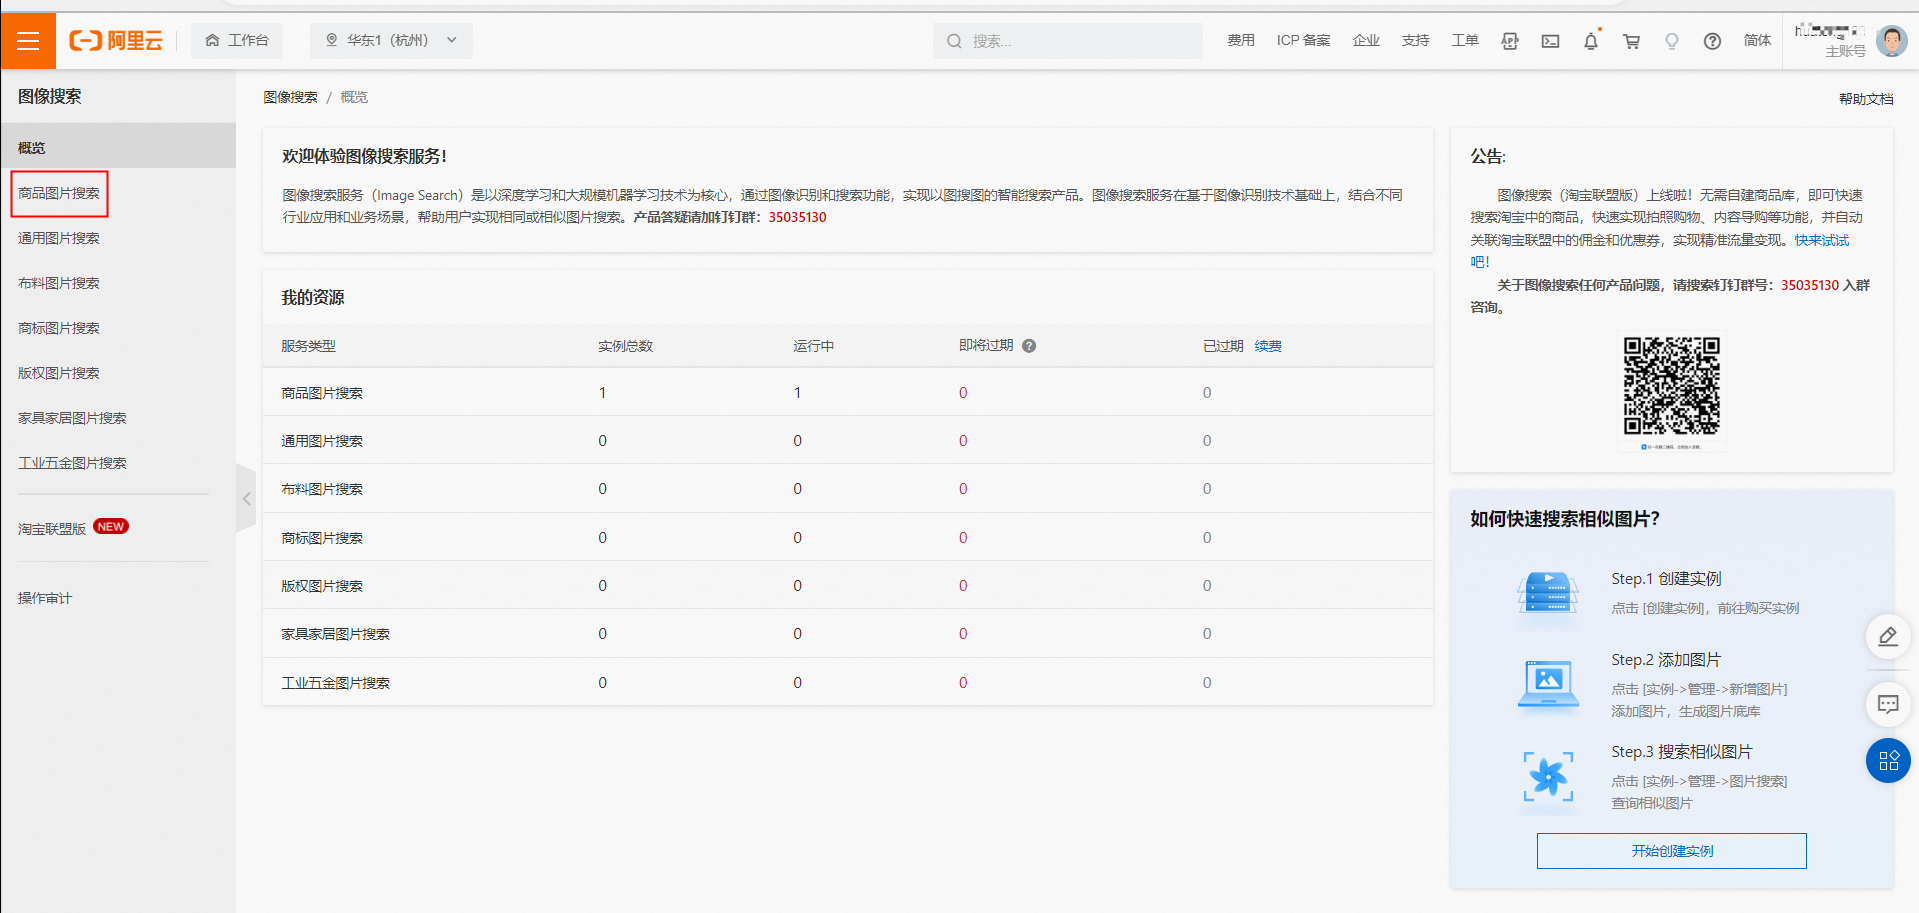This screenshot has width=1919, height=913.
Task: Open the 工单 menu
Action: pyautogui.click(x=1465, y=41)
